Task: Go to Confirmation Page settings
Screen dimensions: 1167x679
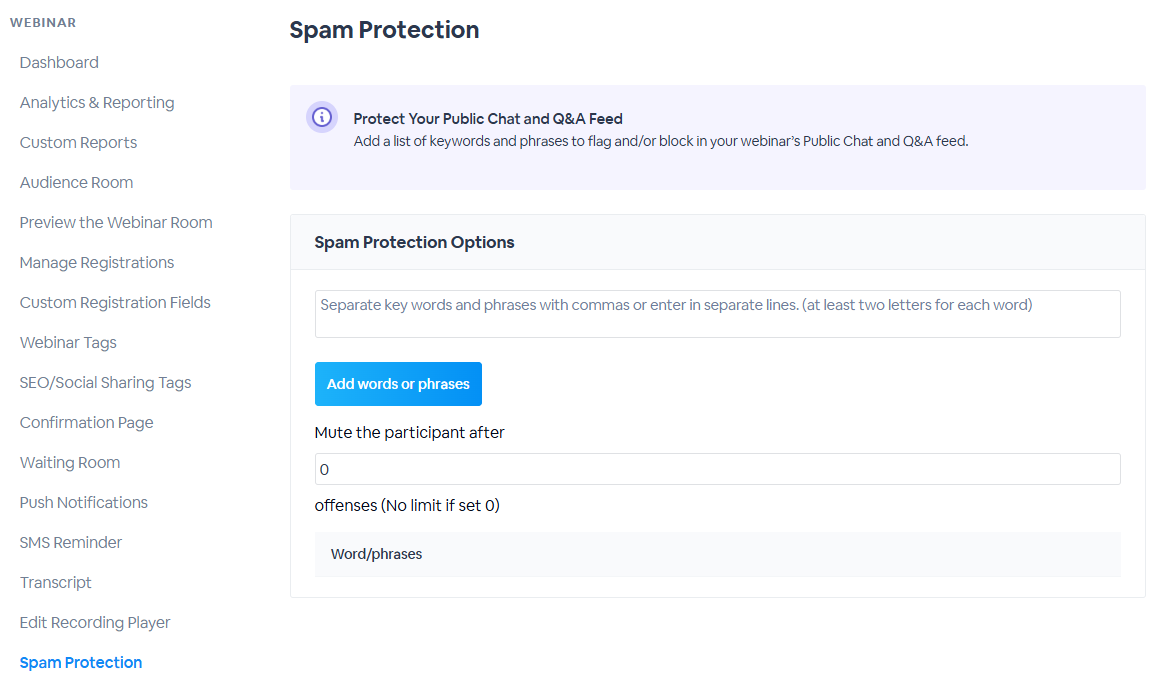Action: [86, 423]
